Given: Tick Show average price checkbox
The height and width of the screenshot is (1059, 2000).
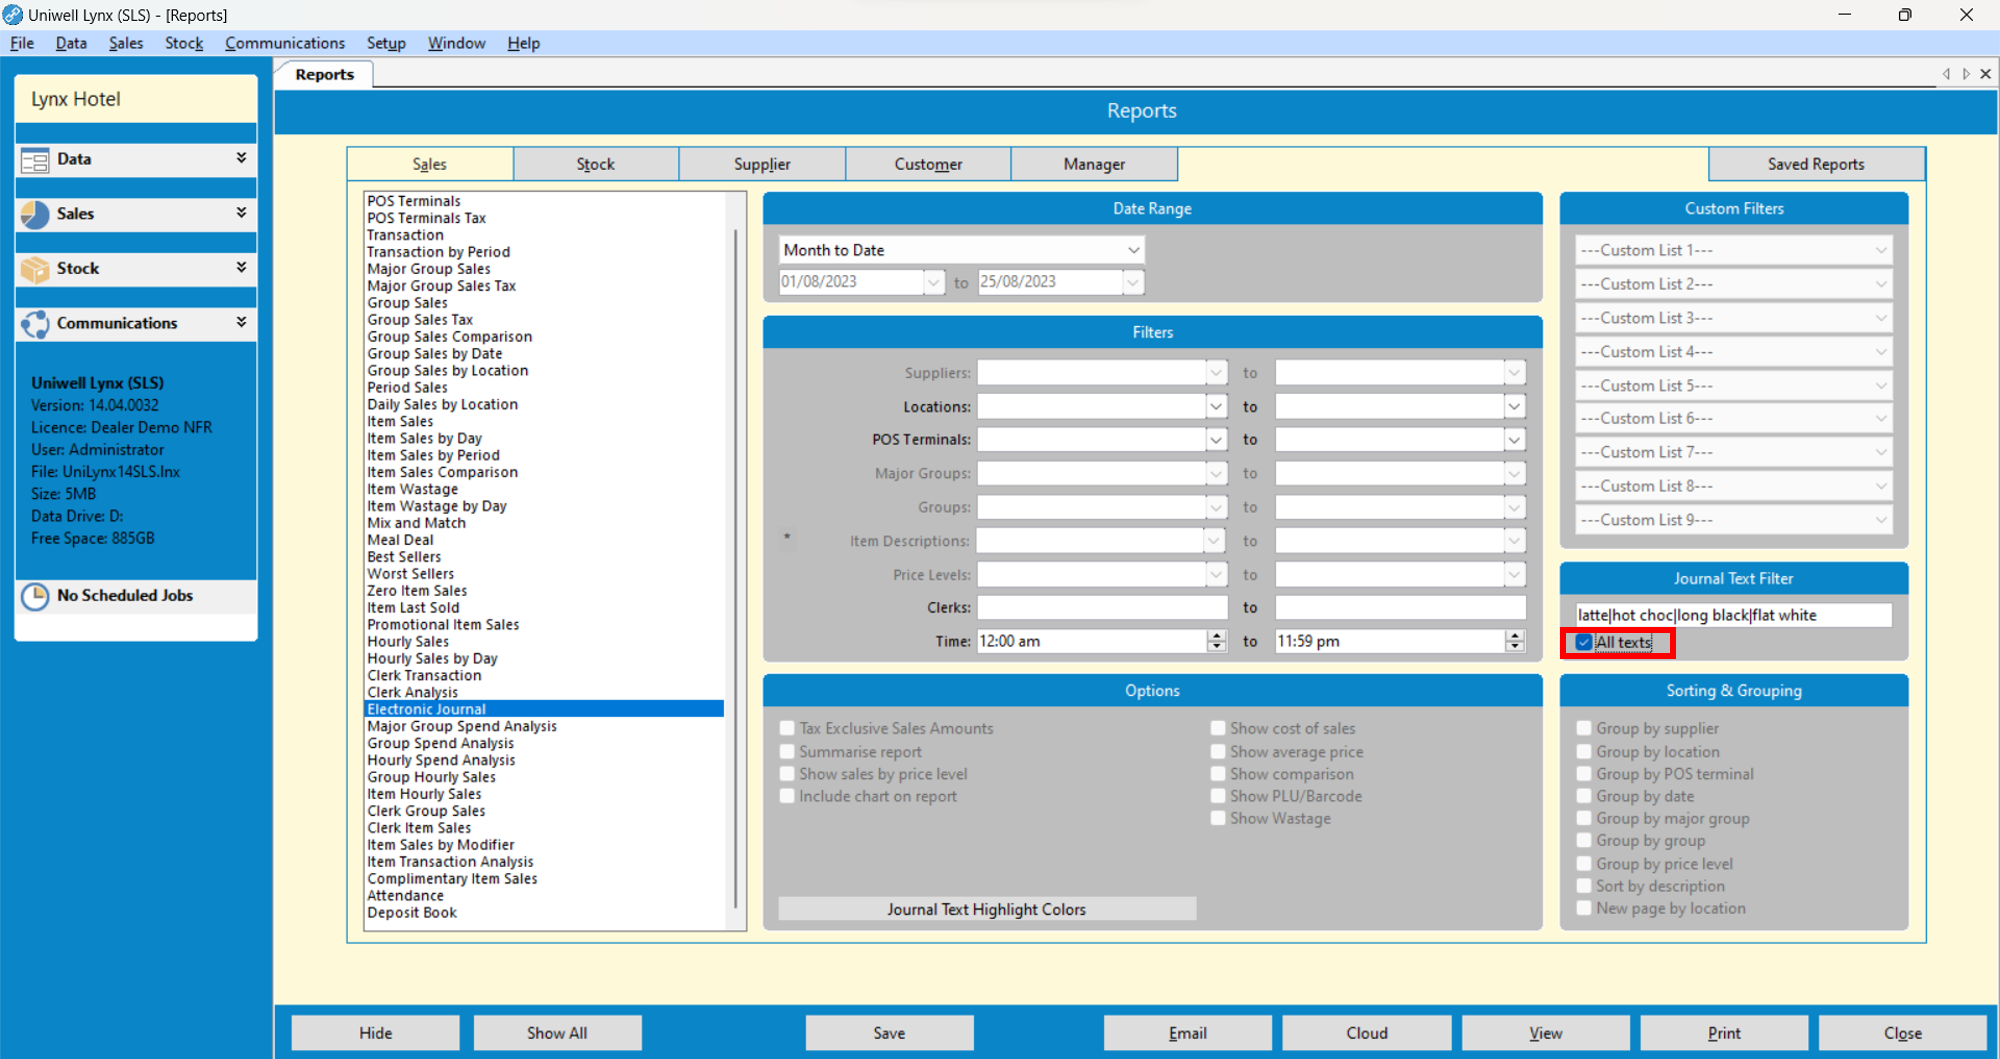Looking at the screenshot, I should 1218,751.
